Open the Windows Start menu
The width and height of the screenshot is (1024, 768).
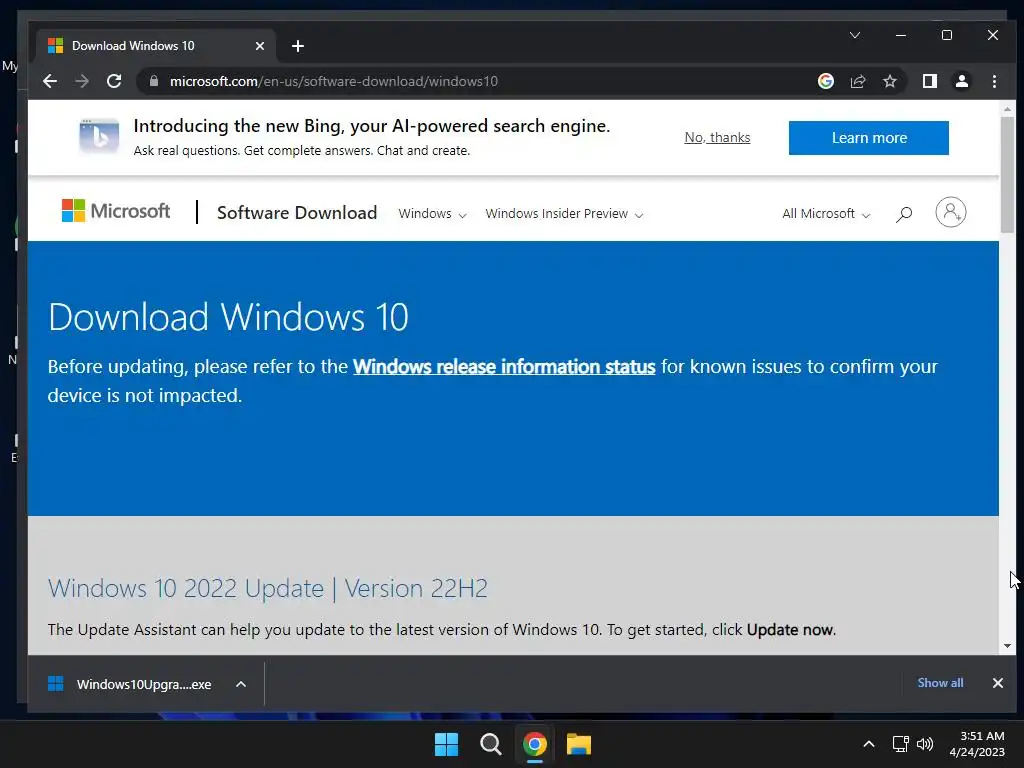[447, 744]
